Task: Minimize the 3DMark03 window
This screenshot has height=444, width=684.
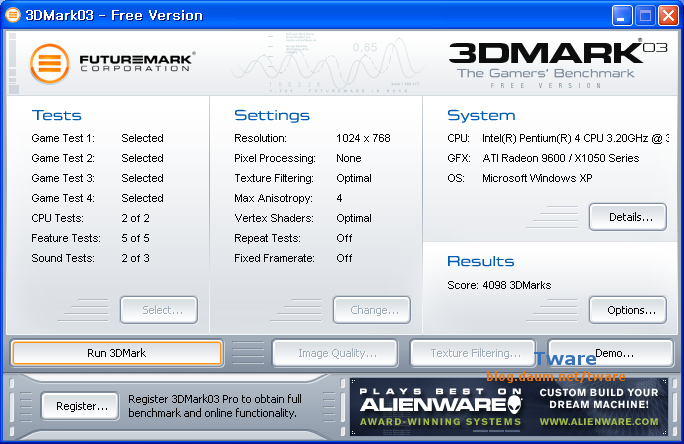Action: (622, 16)
